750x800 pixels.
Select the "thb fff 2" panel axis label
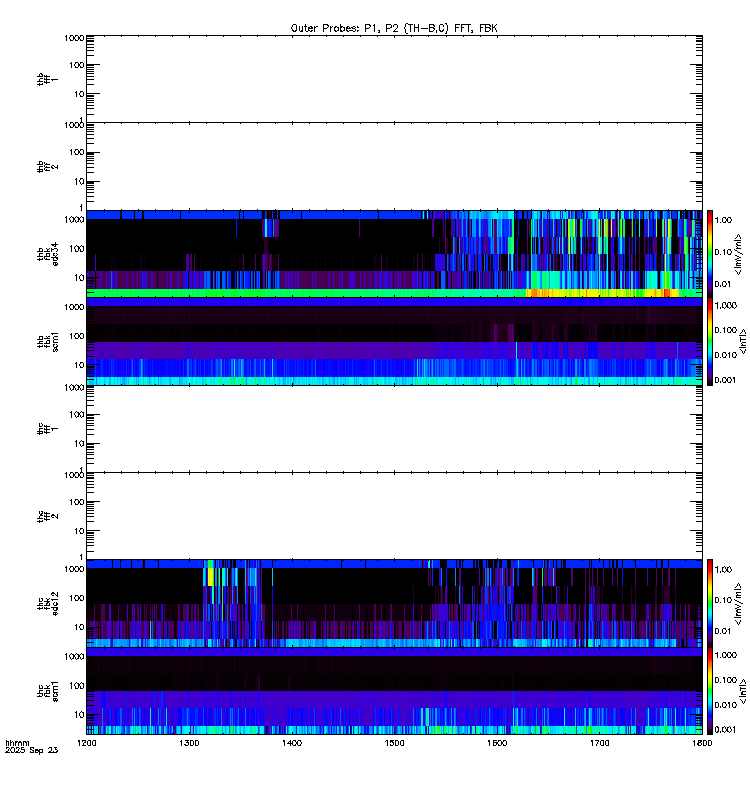point(47,167)
